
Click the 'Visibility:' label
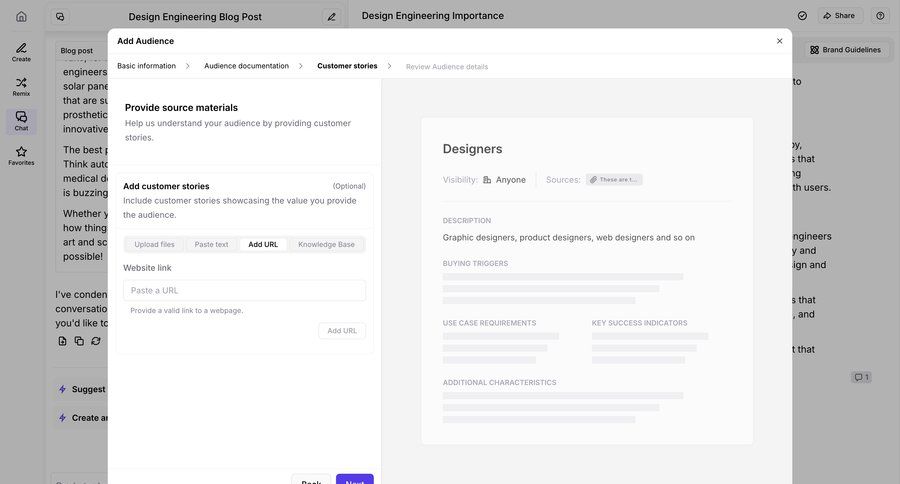460,180
